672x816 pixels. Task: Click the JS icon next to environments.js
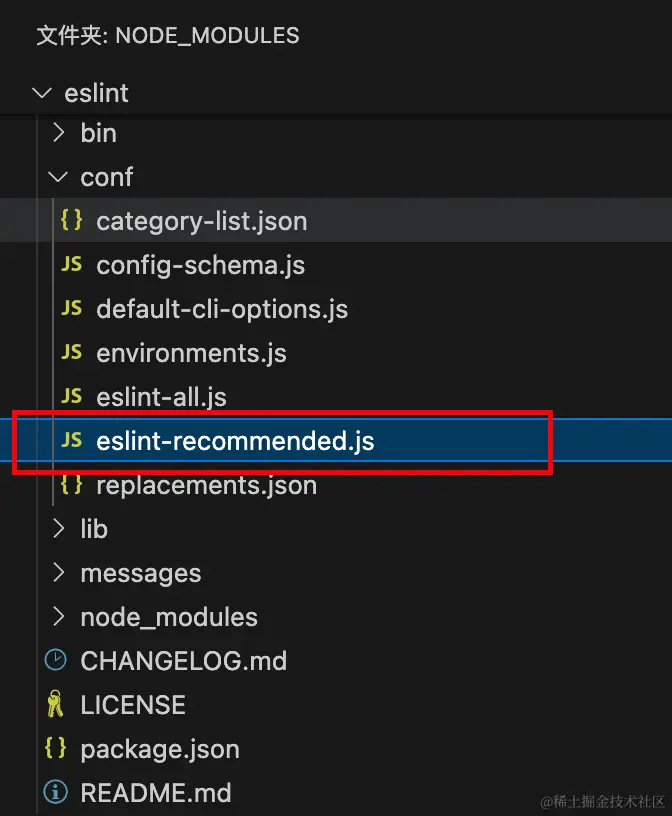coord(71,353)
